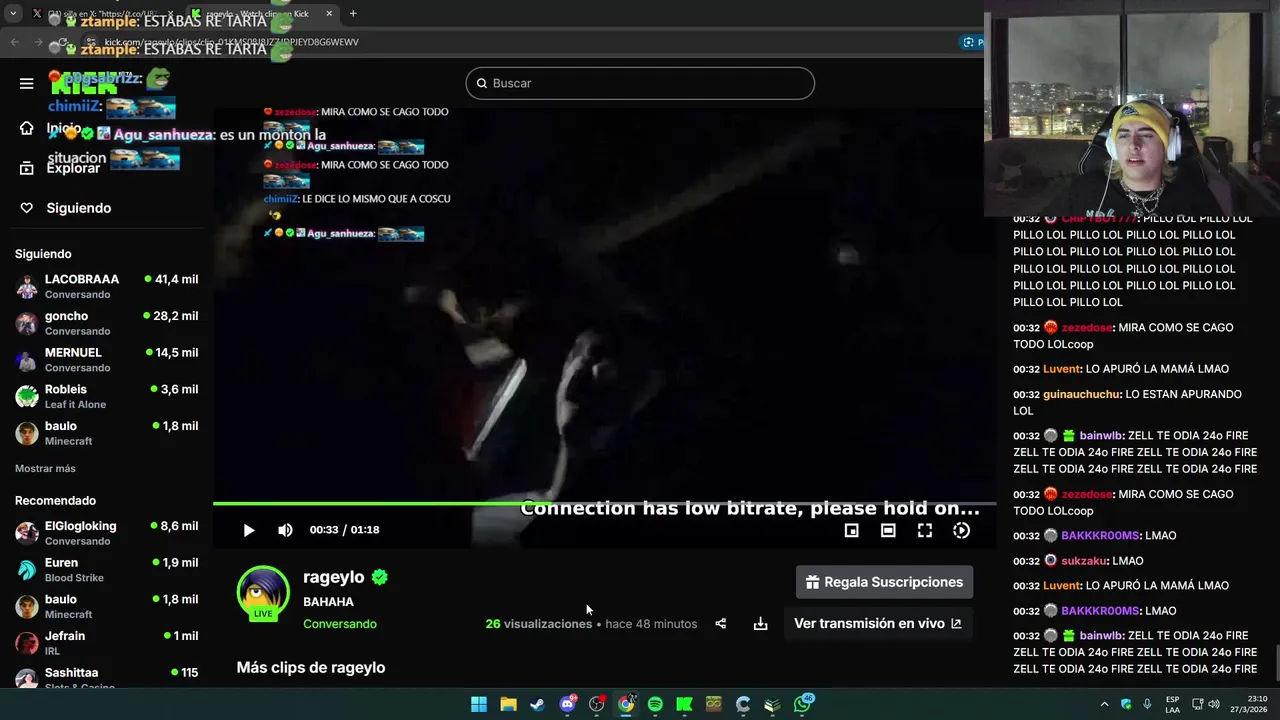Open File Explorer from taskbar
The image size is (1280, 720).
[x=508, y=704]
